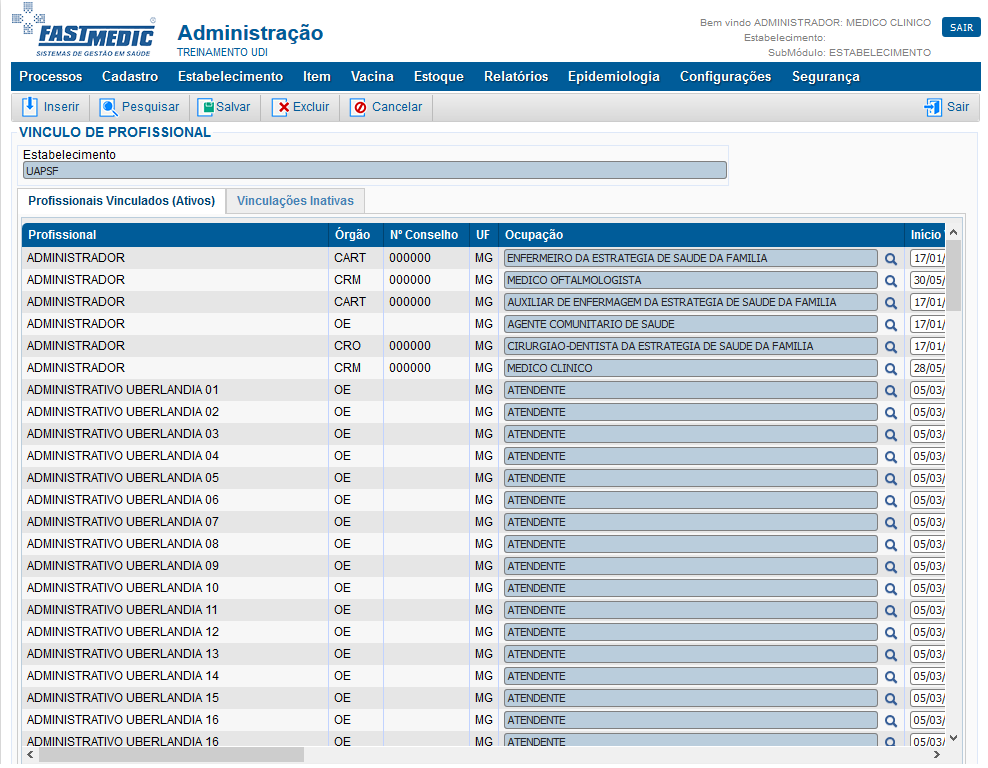This screenshot has height=768, width=988.
Task: Click the blue SAIR logout button
Action: click(x=961, y=28)
